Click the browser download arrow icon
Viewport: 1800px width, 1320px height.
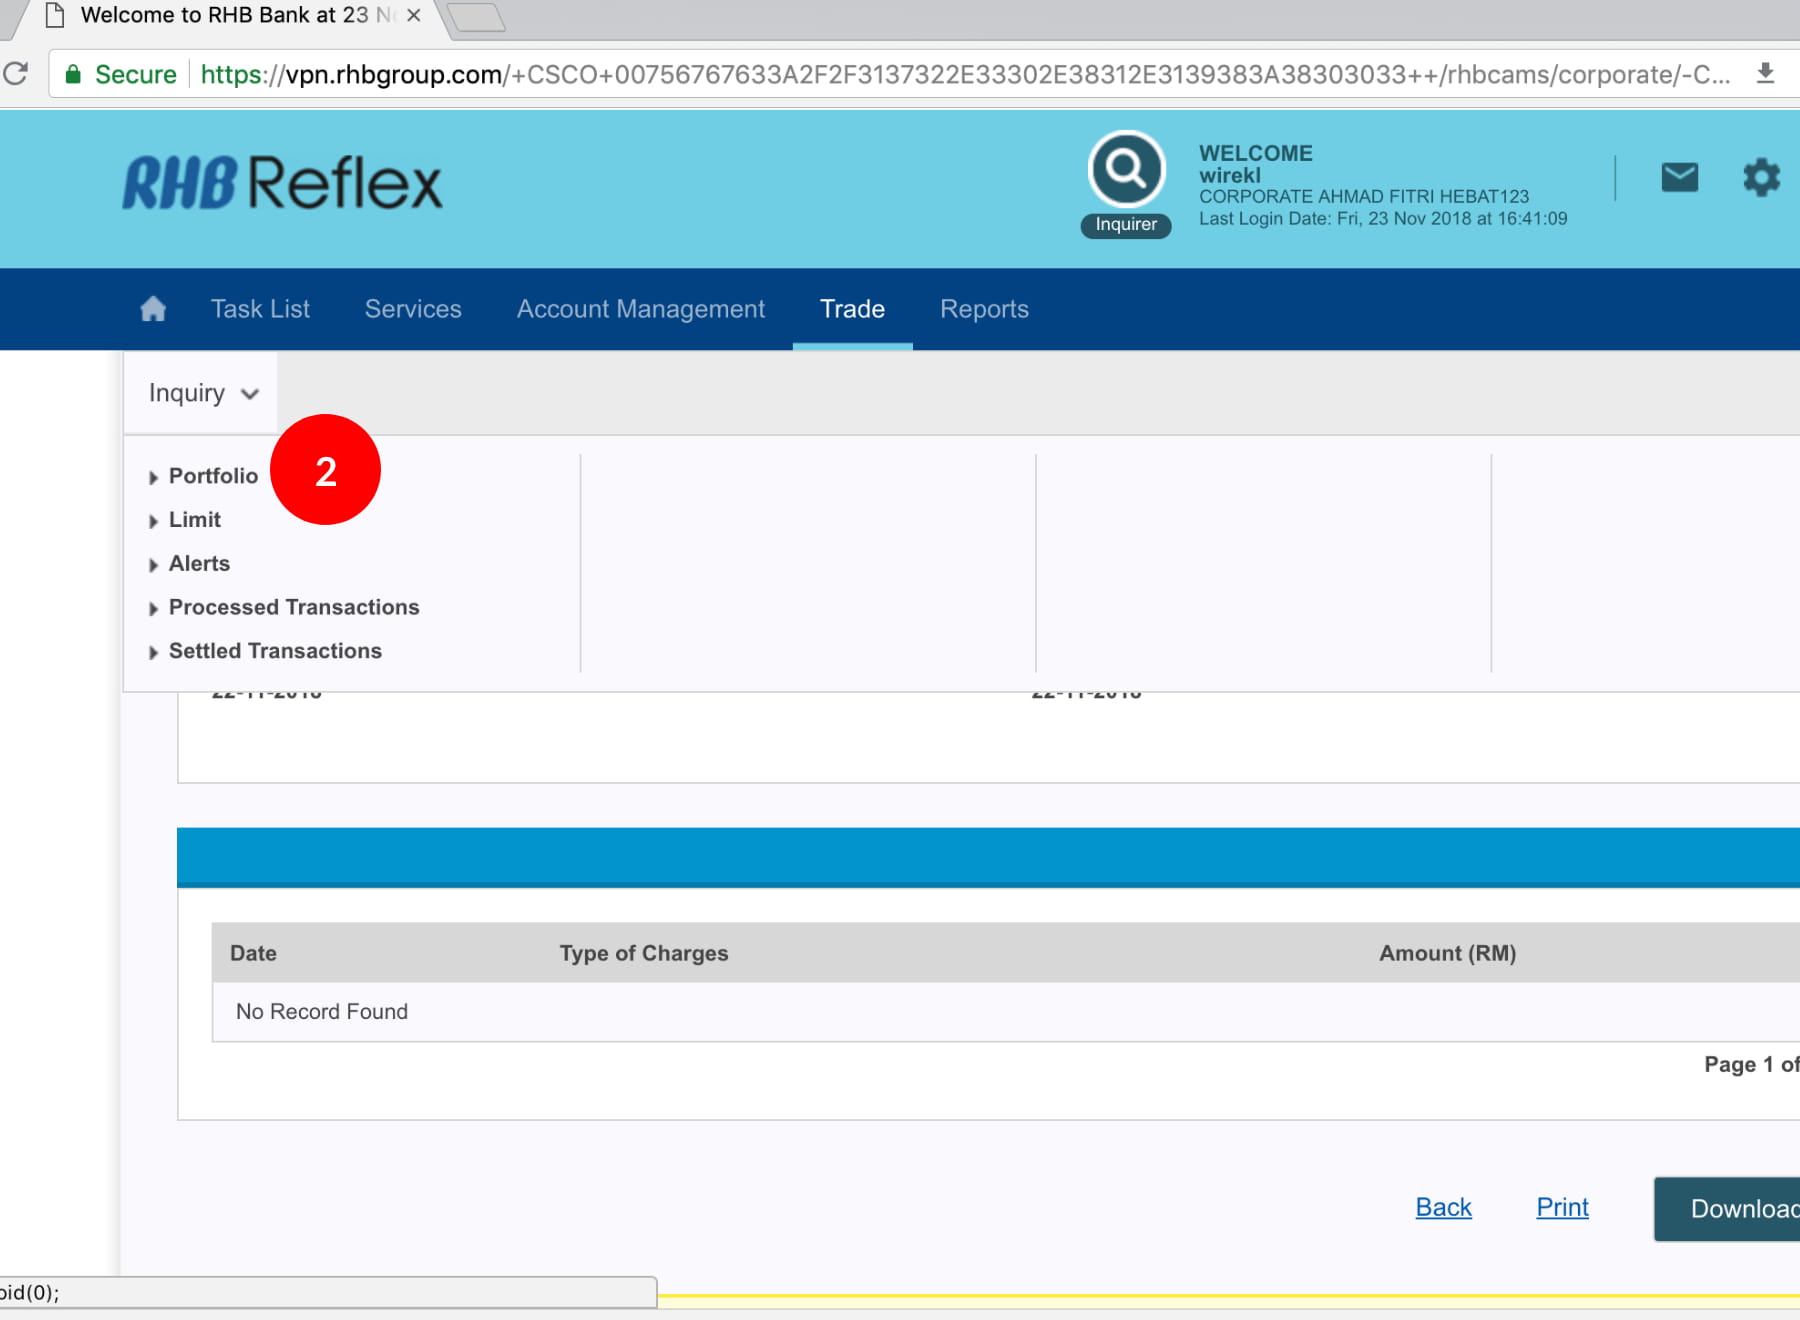point(1765,74)
